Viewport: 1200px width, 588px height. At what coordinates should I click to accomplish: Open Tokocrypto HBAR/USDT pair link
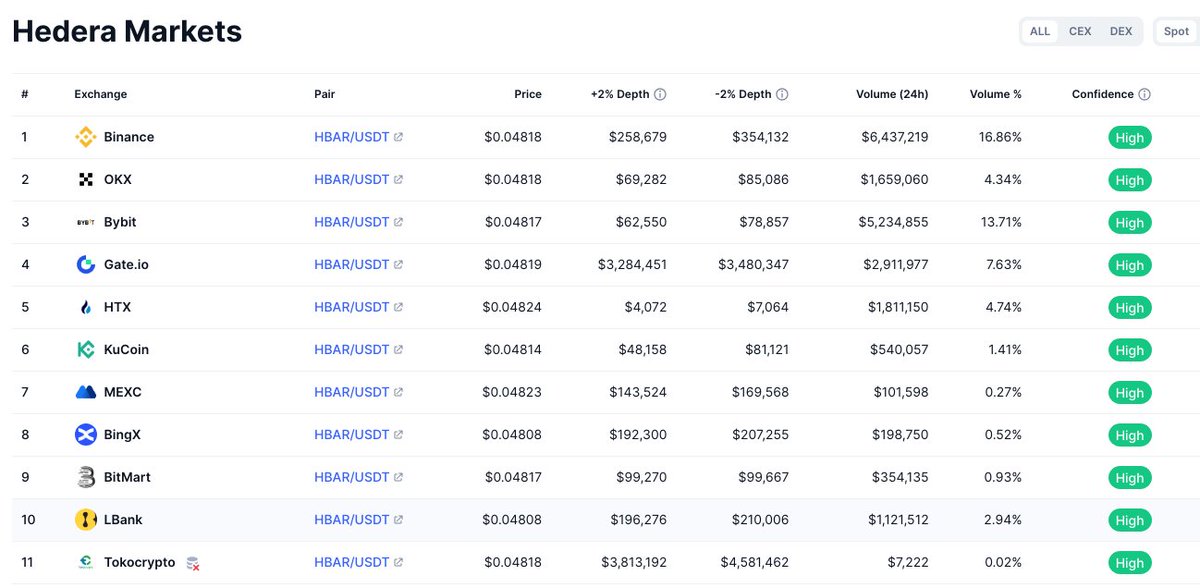pos(351,562)
